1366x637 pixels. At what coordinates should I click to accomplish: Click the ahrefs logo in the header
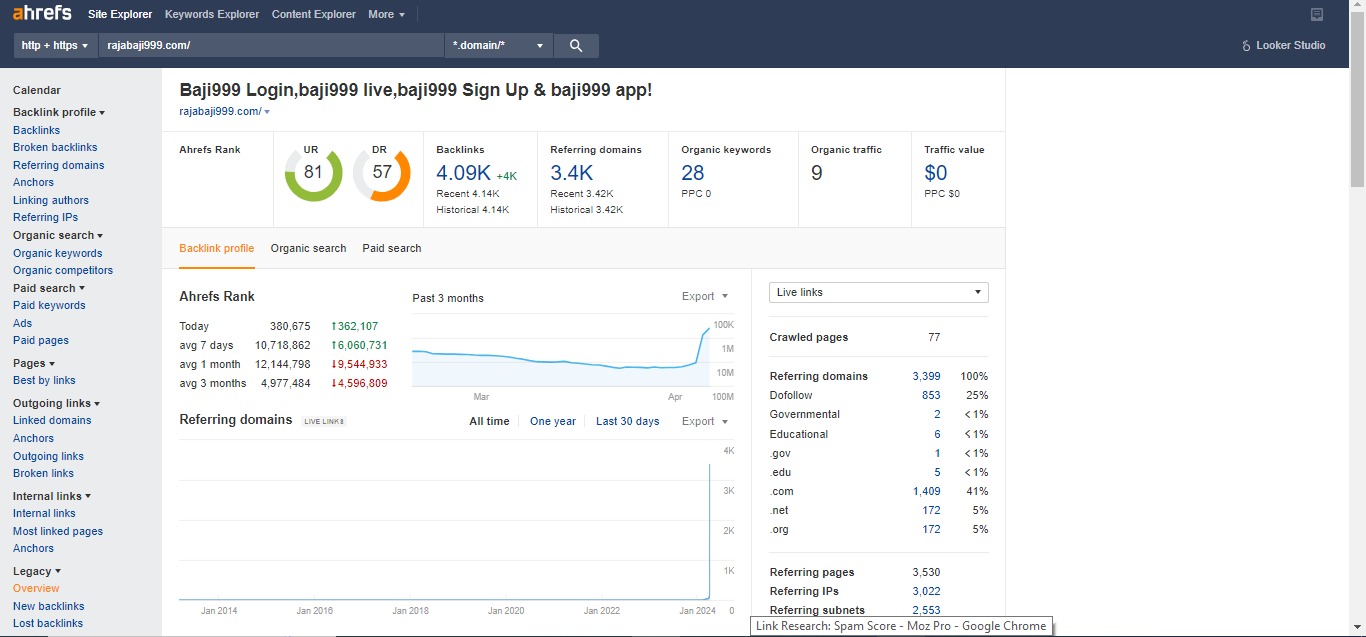42,14
